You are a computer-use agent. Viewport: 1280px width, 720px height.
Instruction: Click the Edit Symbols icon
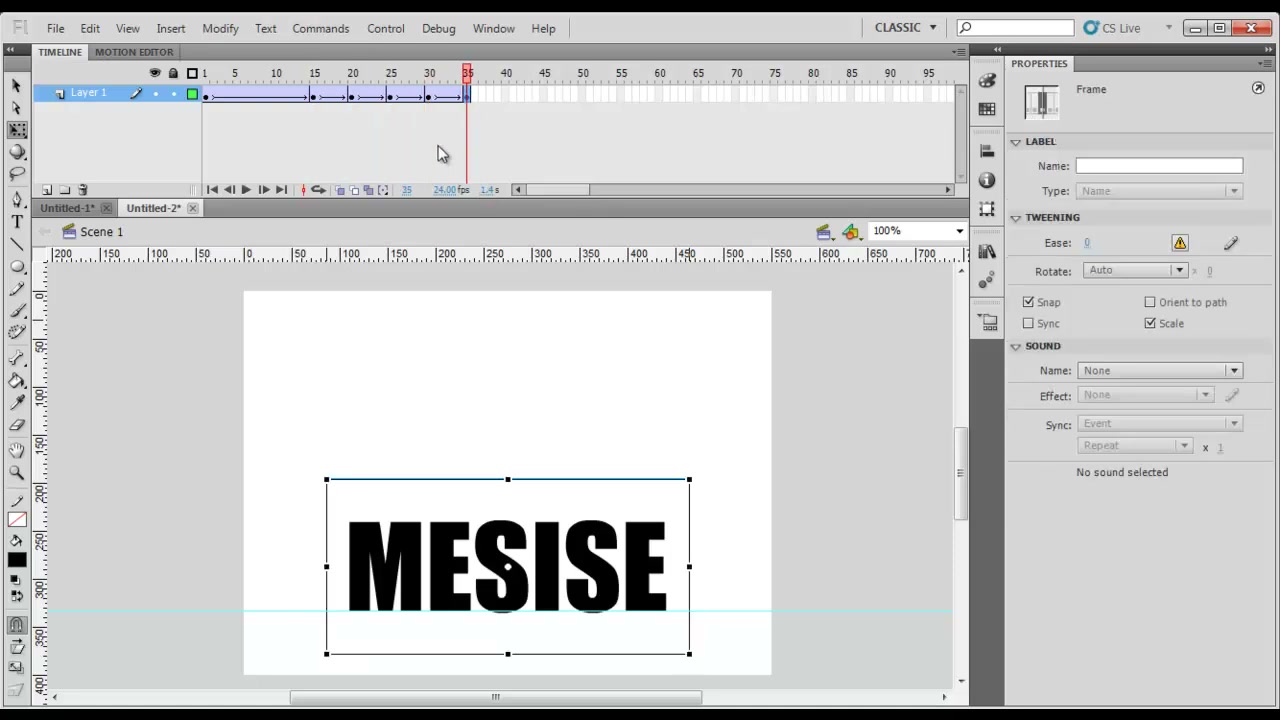851,232
